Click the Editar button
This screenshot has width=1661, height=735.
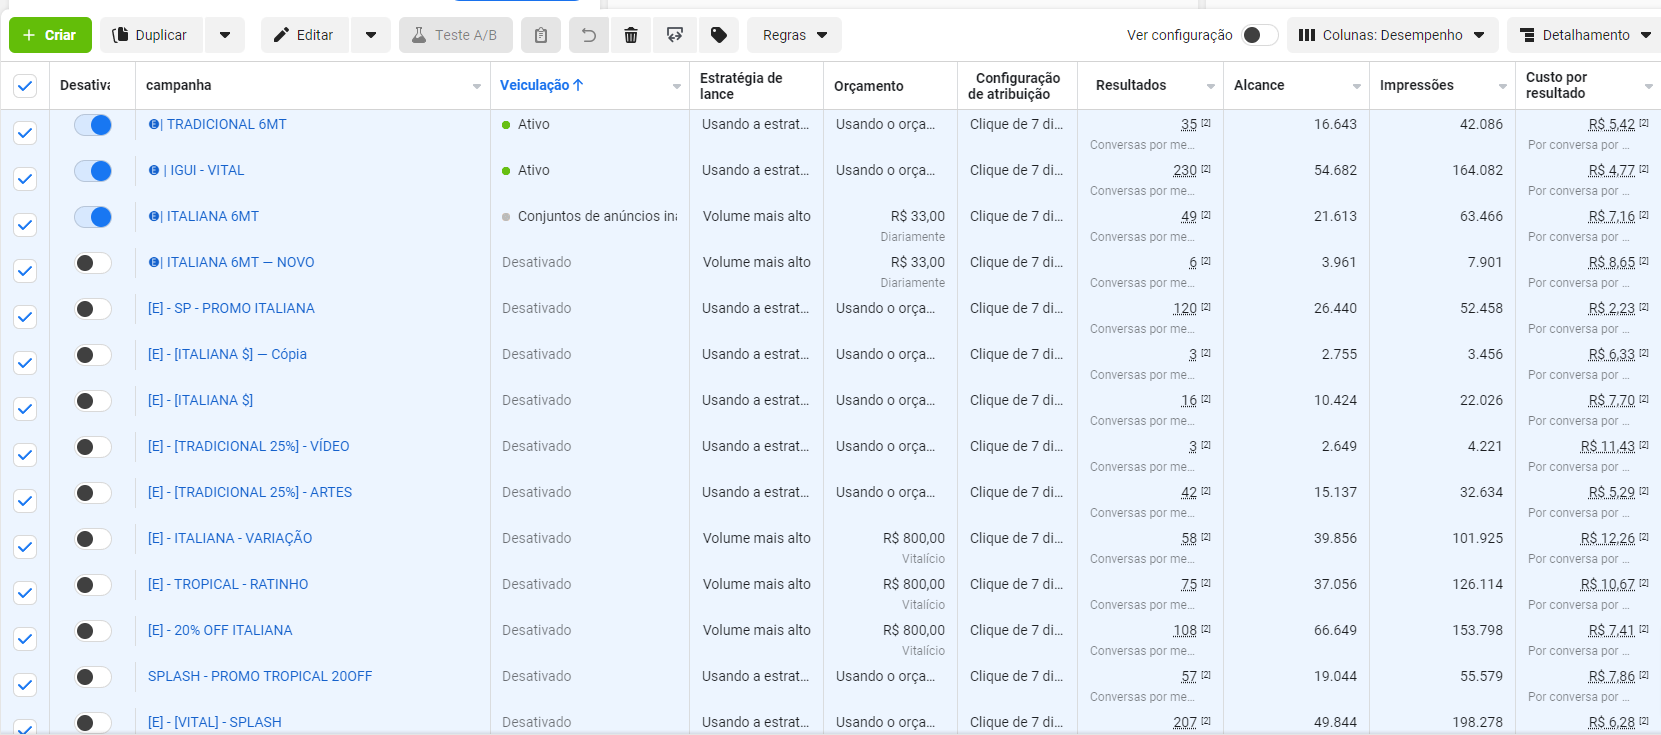pos(305,35)
